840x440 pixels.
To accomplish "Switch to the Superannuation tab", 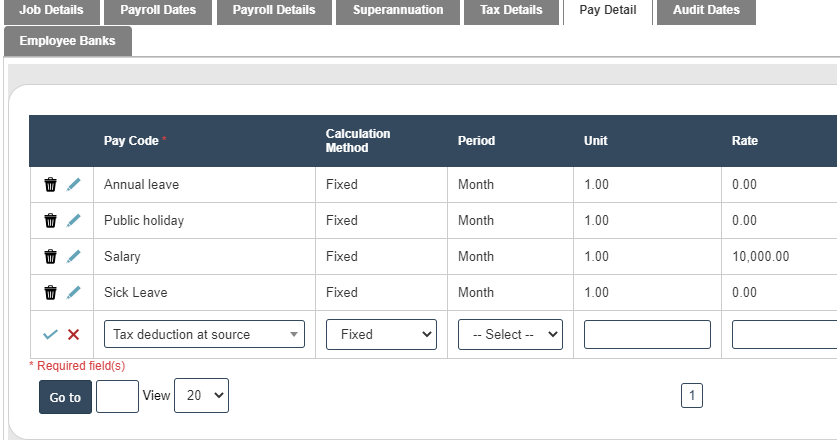I will pos(397,10).
